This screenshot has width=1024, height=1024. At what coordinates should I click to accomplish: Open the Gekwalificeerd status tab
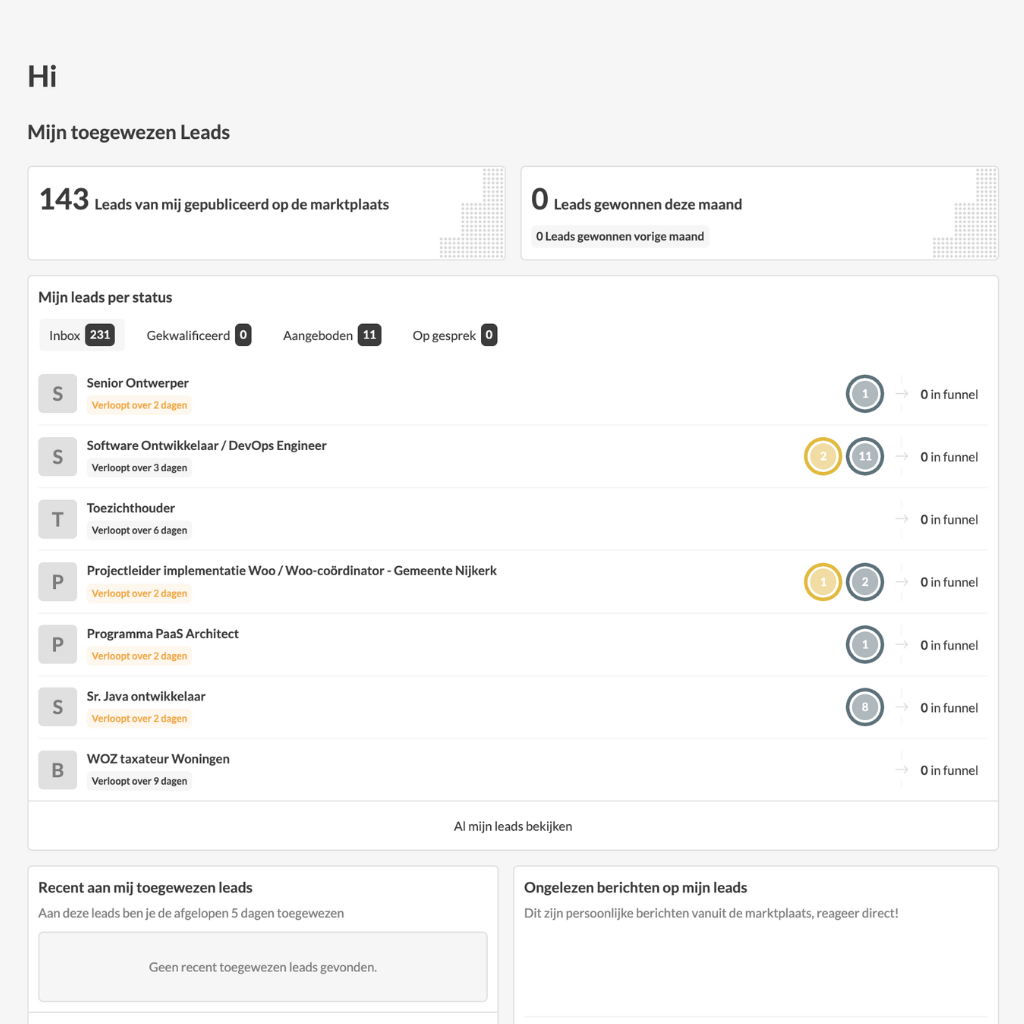click(198, 336)
